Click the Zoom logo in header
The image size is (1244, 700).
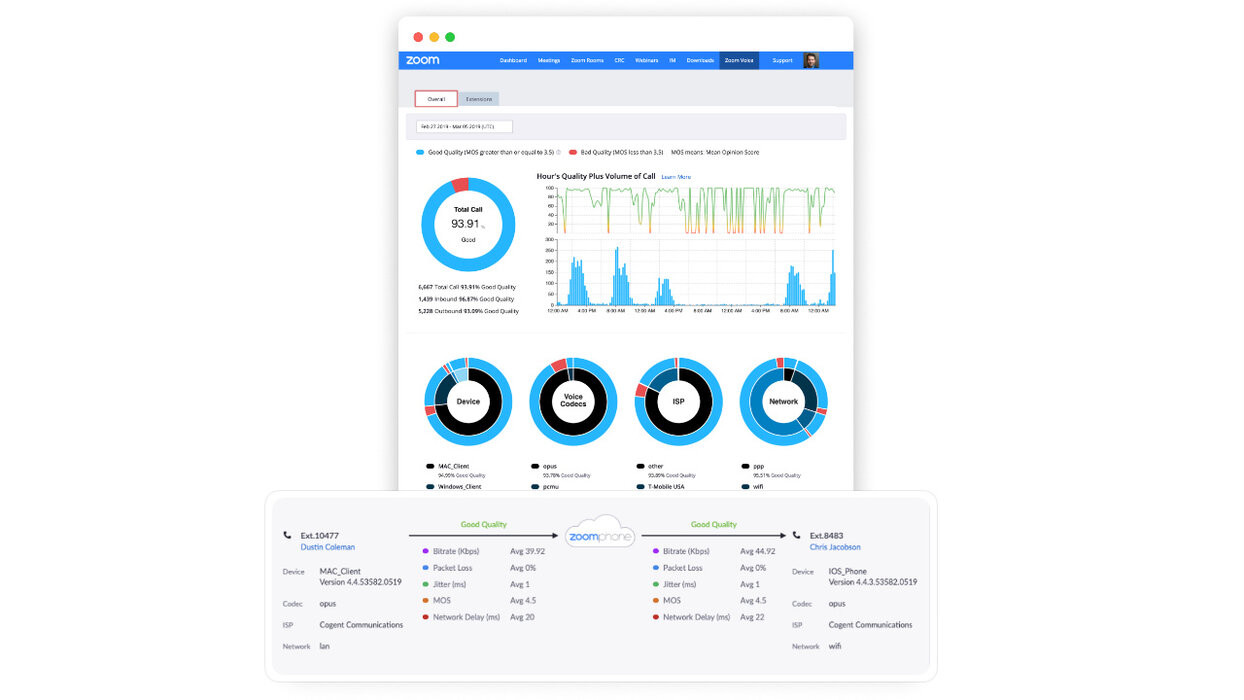422,61
